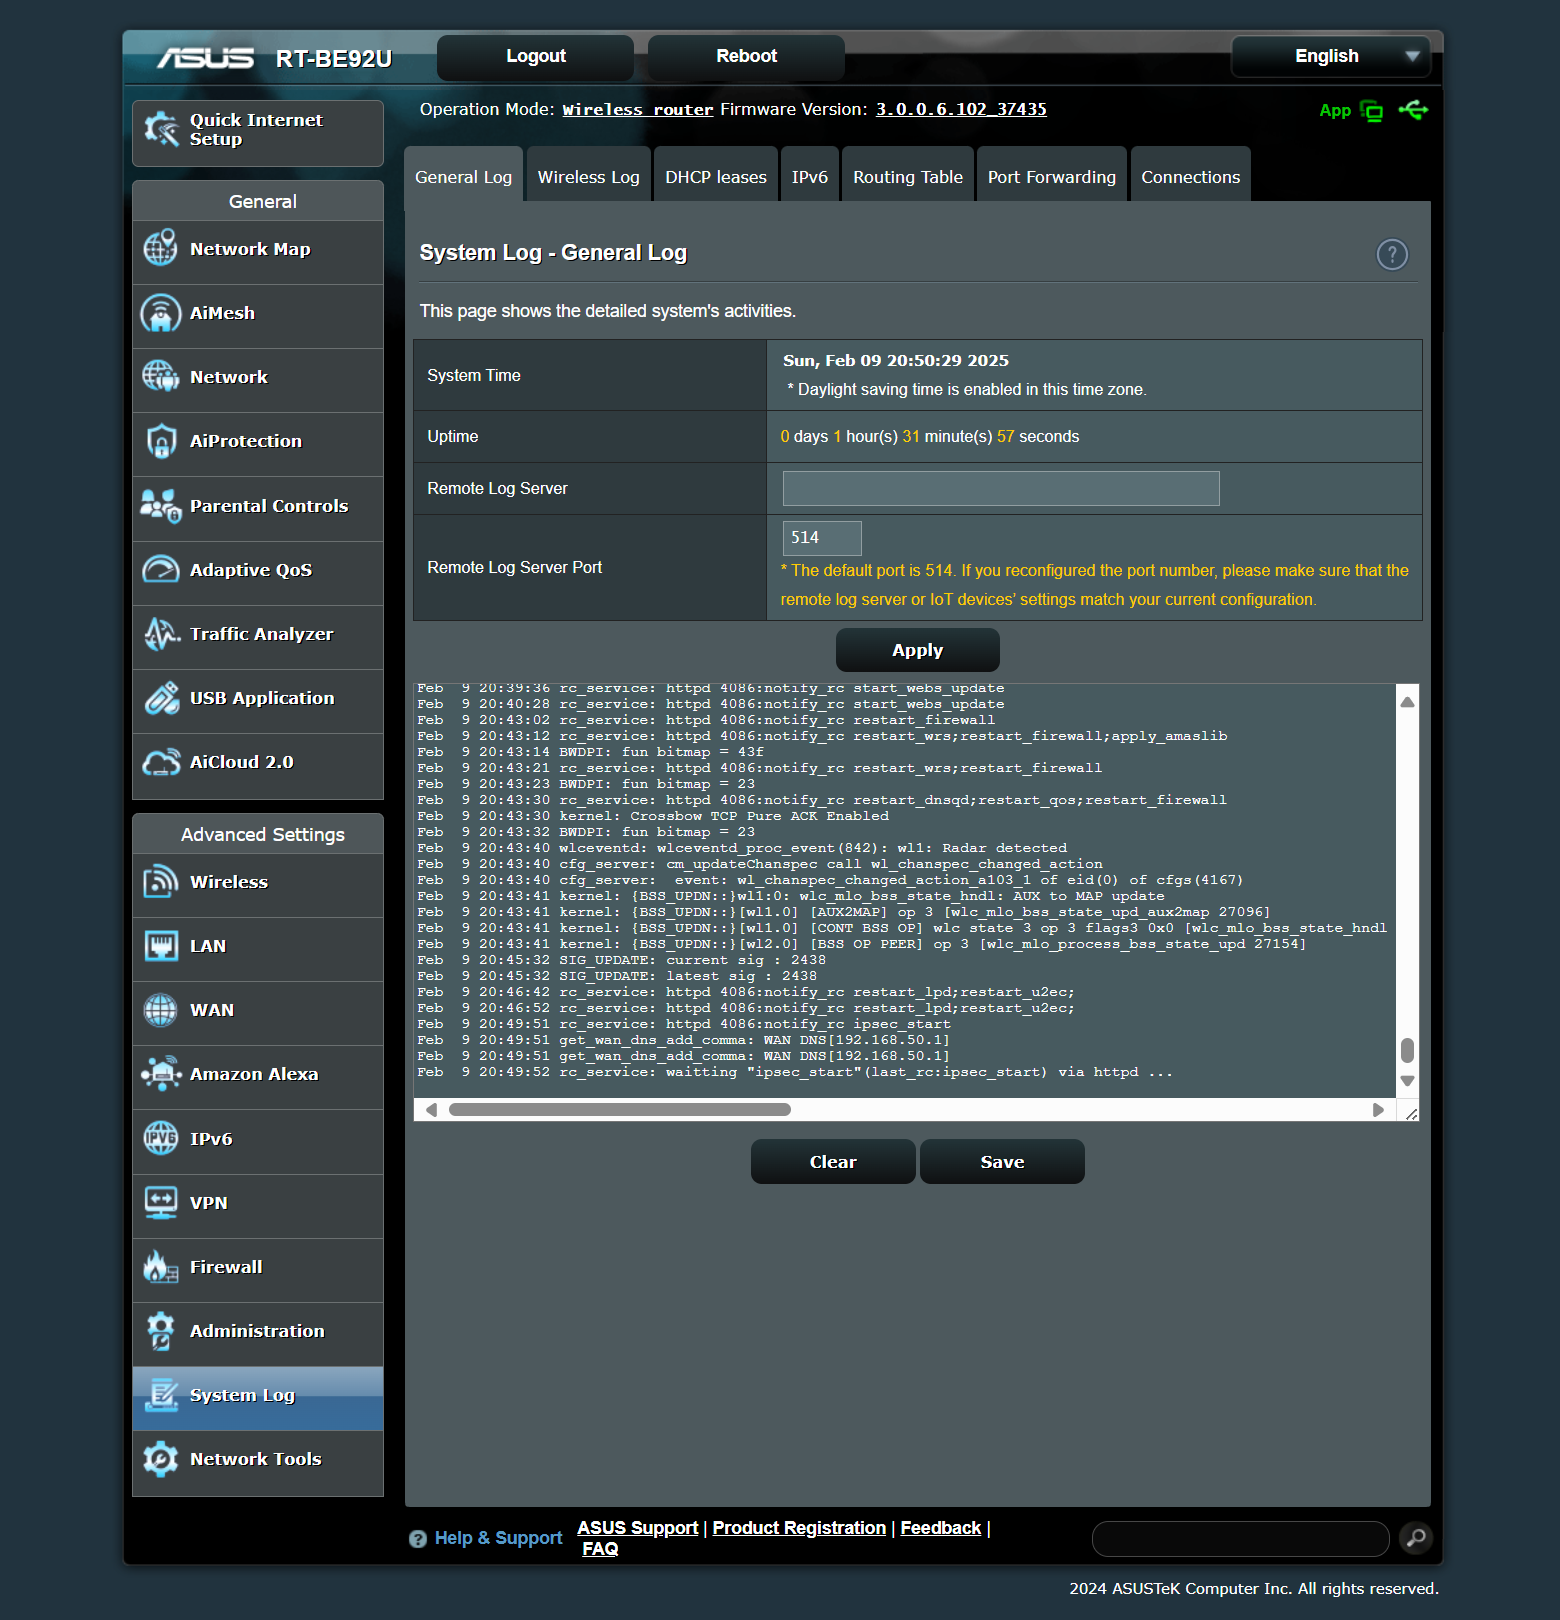Open the Amazon Alexa icon

(160, 1074)
